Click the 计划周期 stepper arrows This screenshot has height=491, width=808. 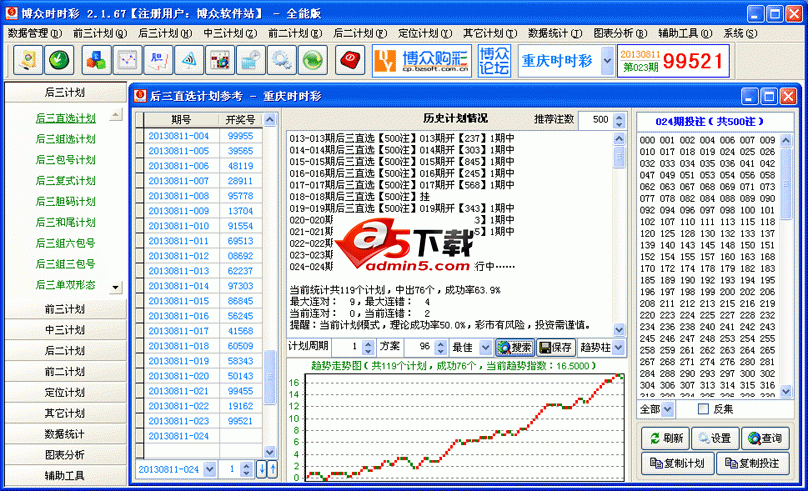pos(367,348)
